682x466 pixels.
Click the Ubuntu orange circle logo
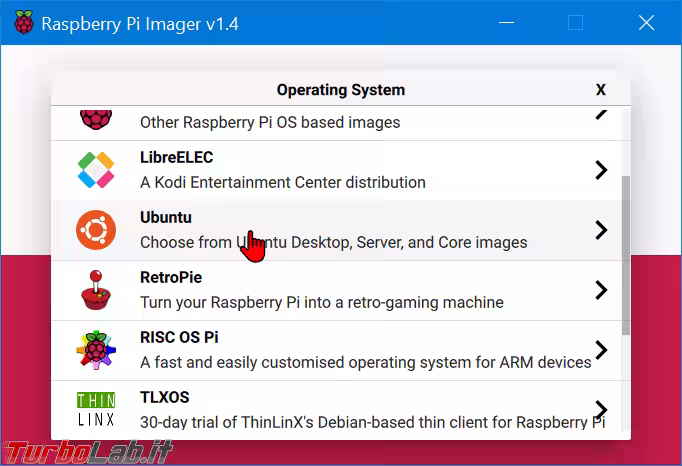(x=96, y=230)
